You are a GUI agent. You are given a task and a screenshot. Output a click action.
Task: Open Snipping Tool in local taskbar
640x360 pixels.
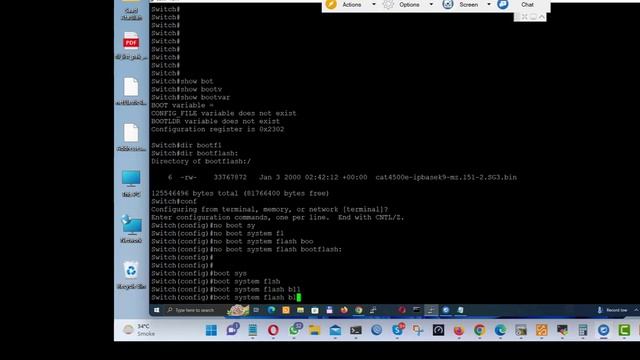418,330
